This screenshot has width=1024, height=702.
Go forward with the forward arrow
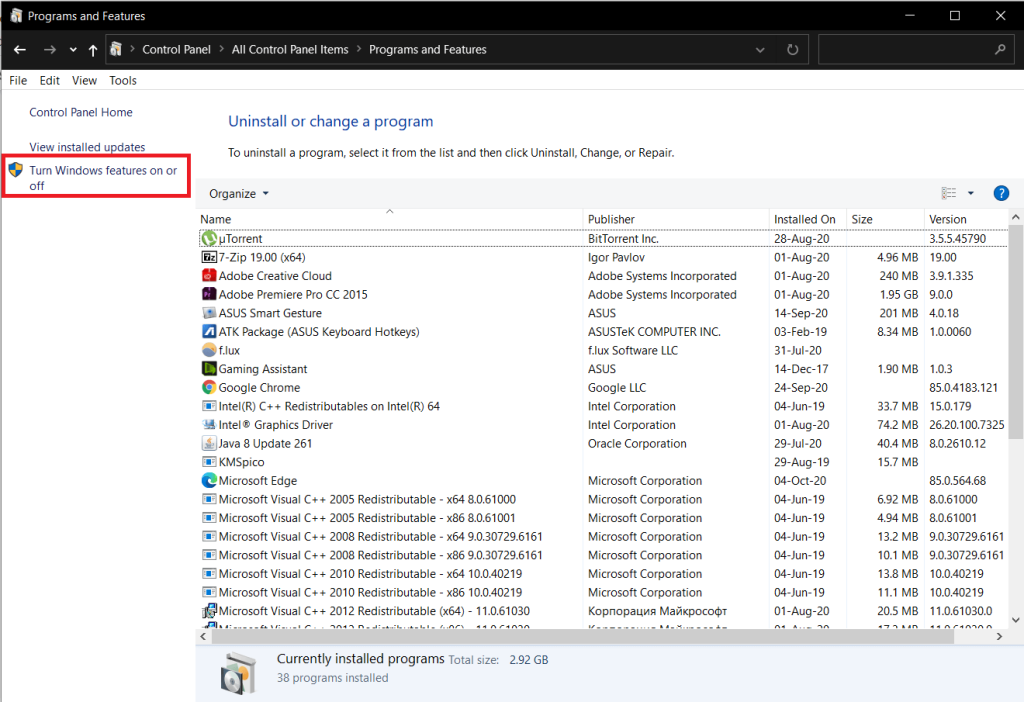pos(50,50)
